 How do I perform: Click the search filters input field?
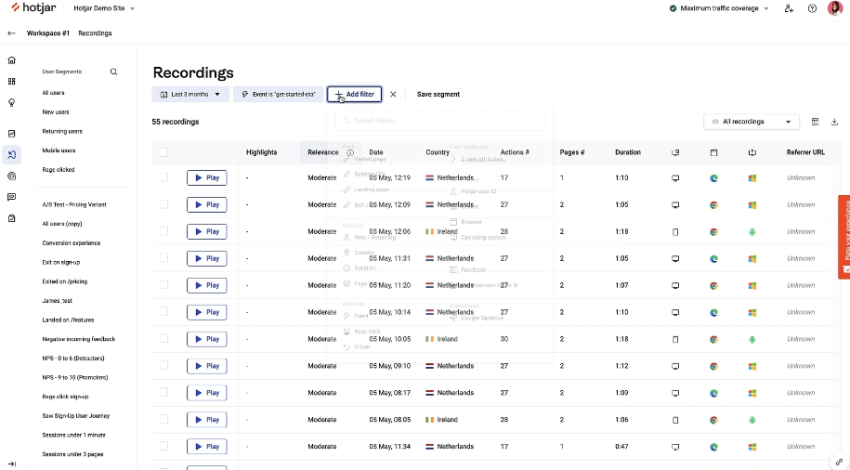click(440, 120)
